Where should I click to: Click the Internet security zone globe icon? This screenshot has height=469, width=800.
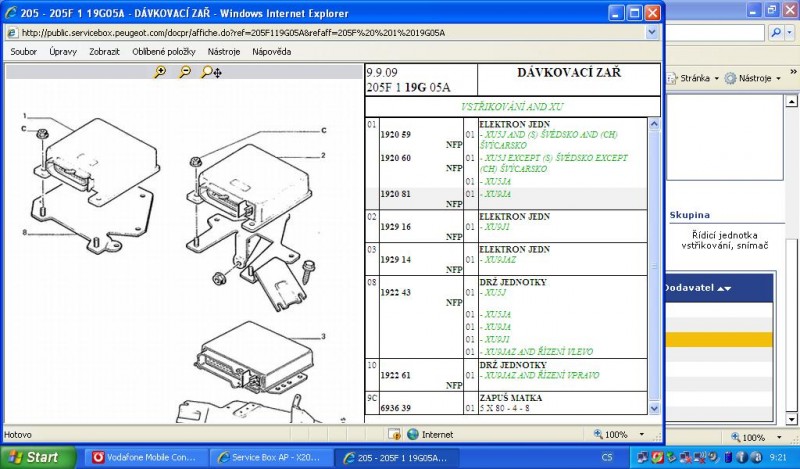412,435
